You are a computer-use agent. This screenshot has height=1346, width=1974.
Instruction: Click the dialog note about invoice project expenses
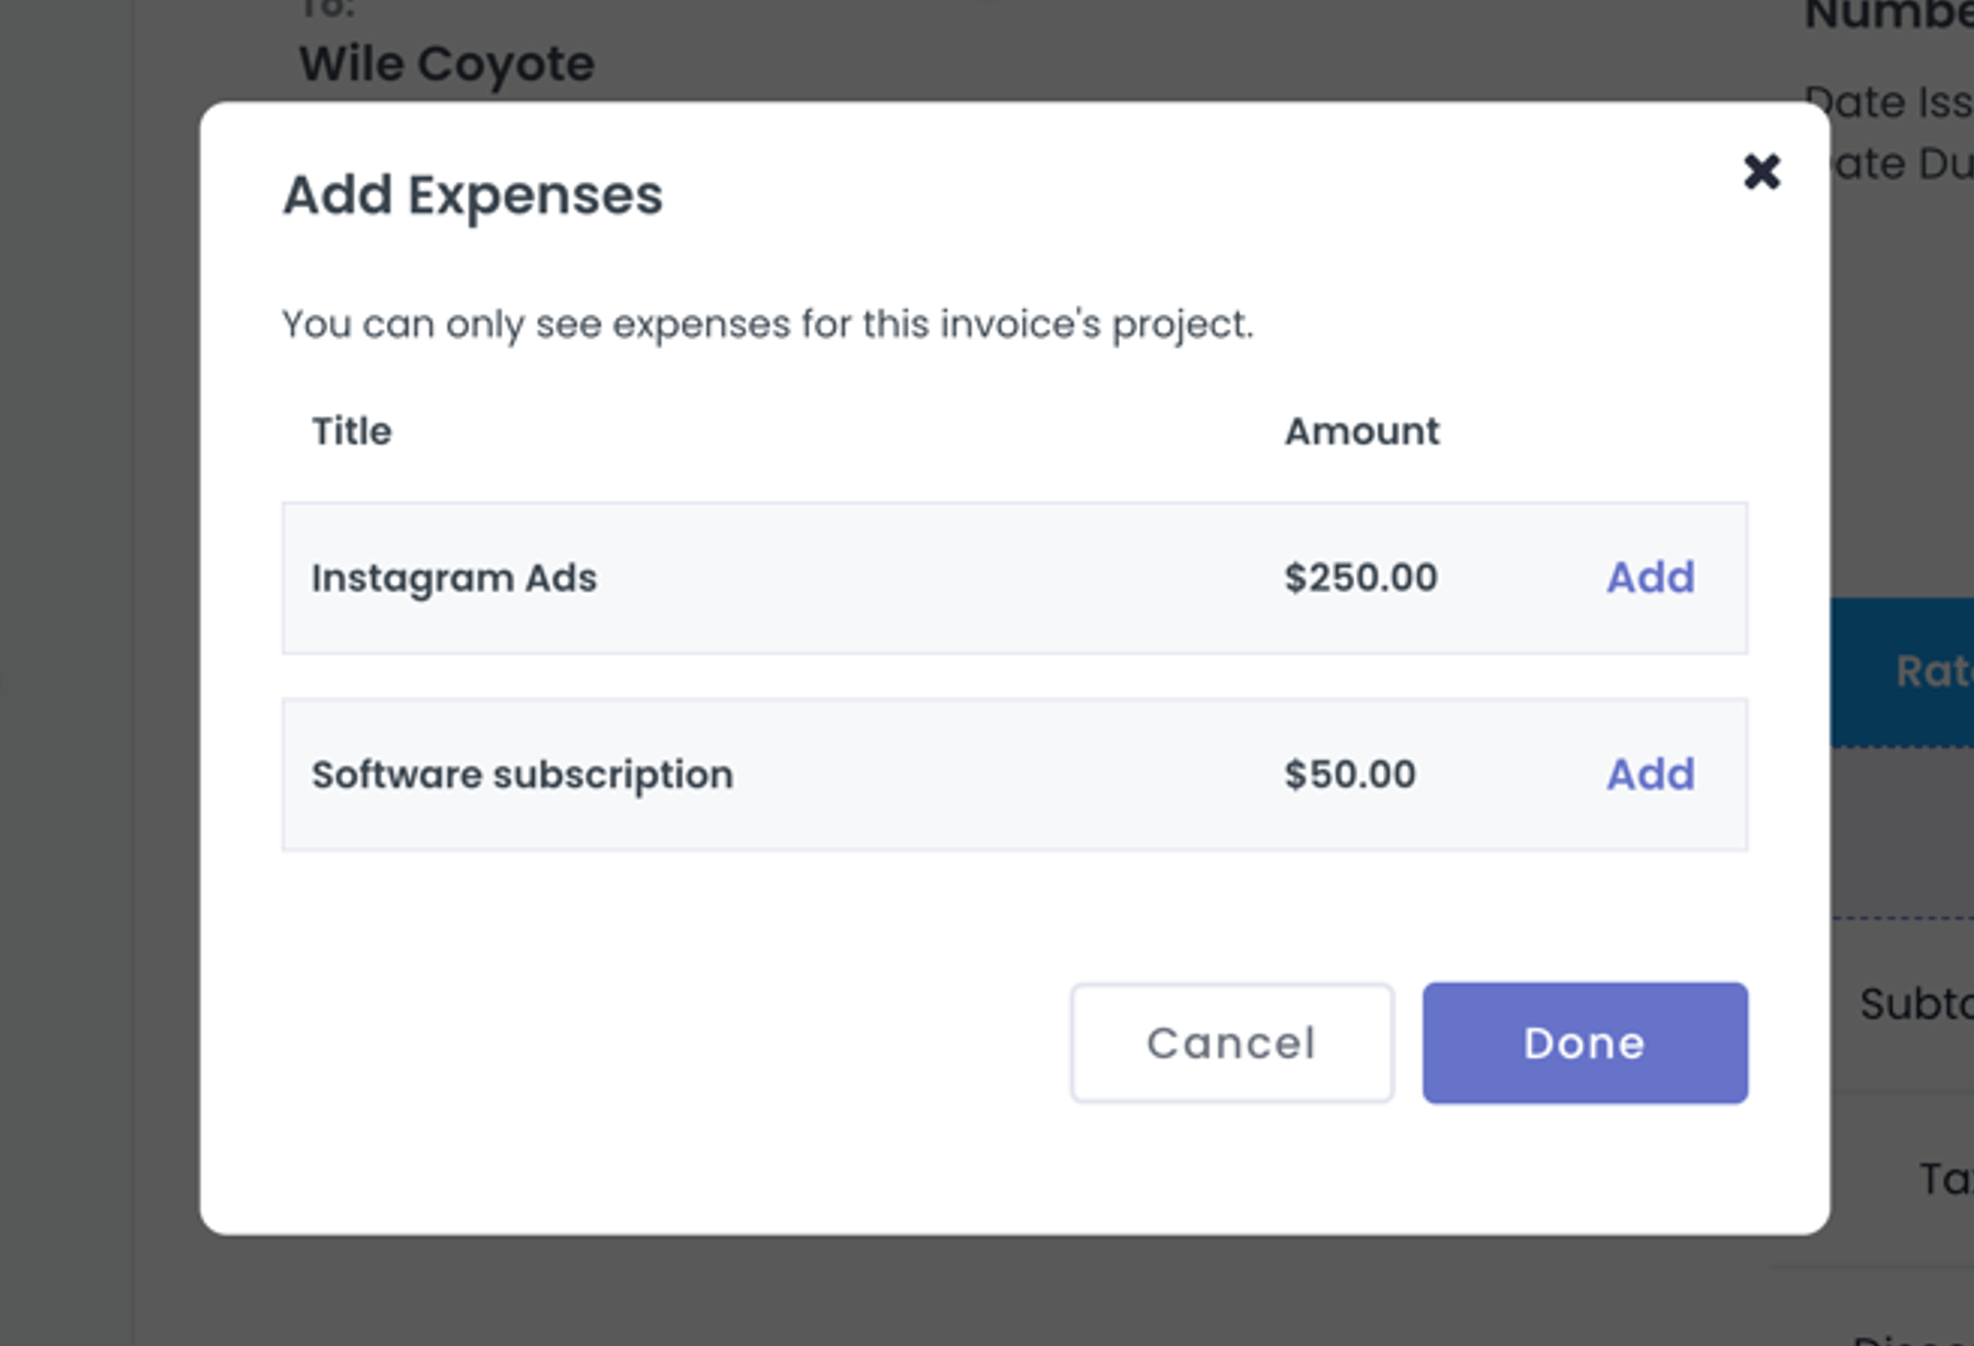767,323
